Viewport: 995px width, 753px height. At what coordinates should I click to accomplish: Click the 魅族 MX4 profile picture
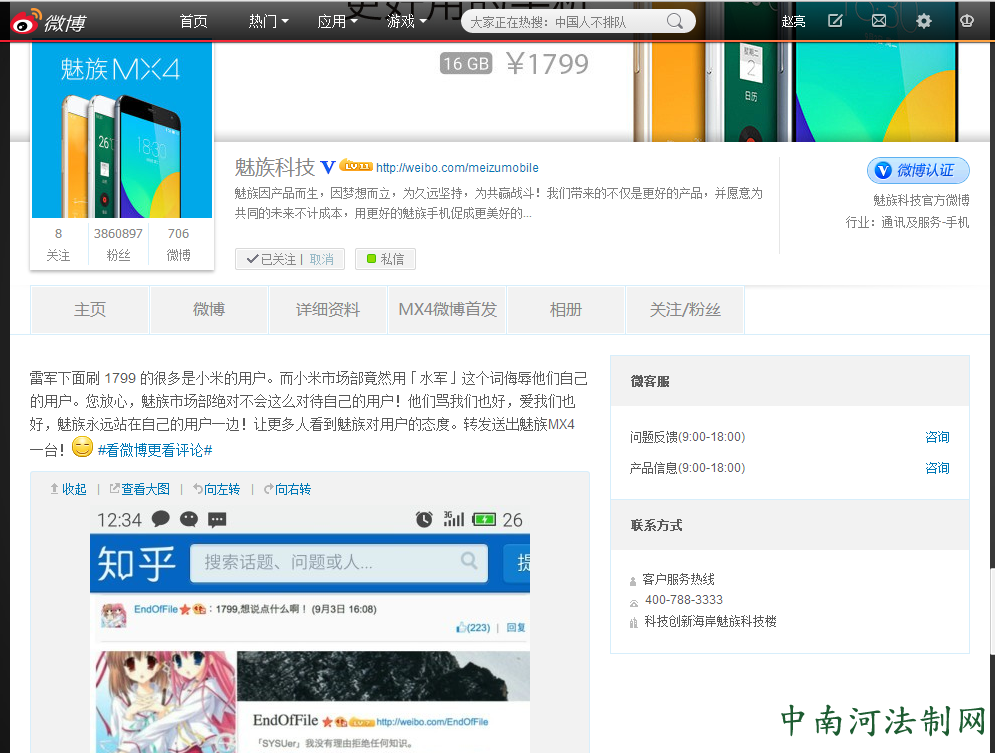[x=122, y=131]
